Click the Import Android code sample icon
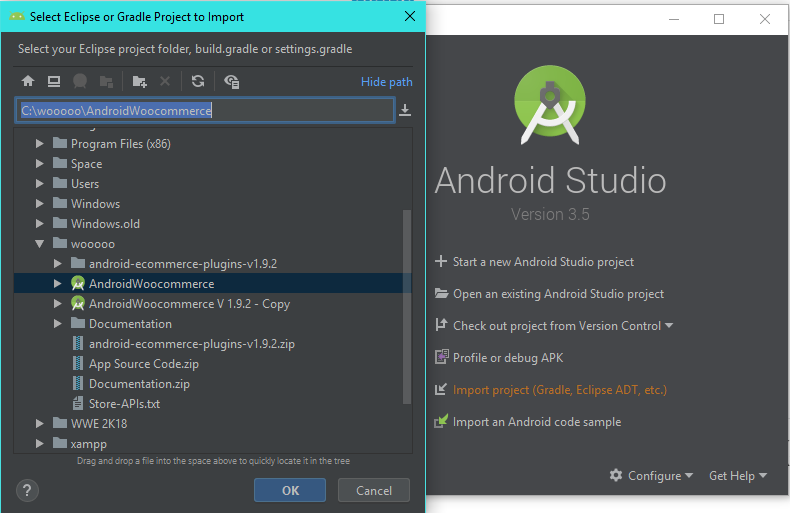The height and width of the screenshot is (513, 790). coord(441,421)
